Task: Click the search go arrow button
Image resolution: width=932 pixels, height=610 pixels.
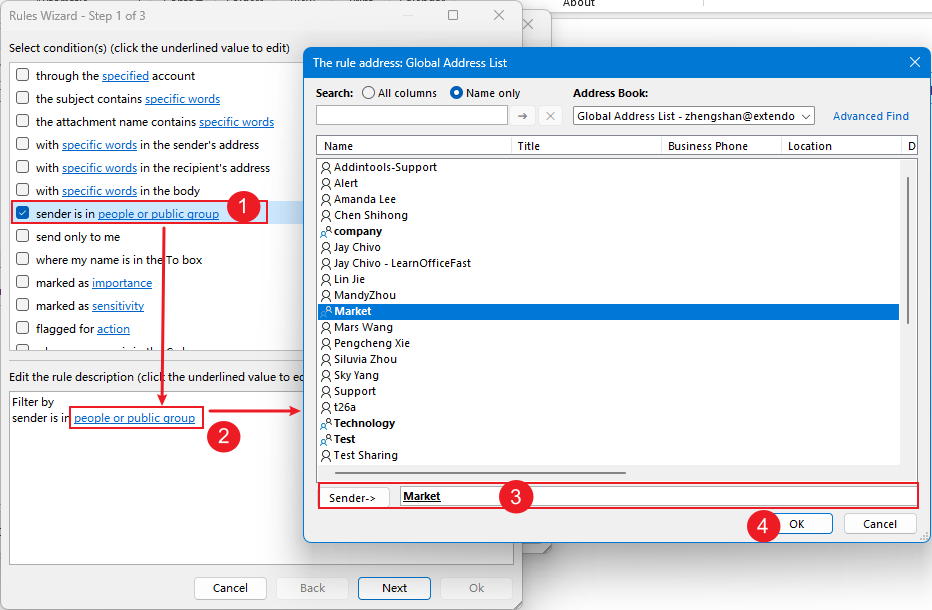Action: (523, 116)
